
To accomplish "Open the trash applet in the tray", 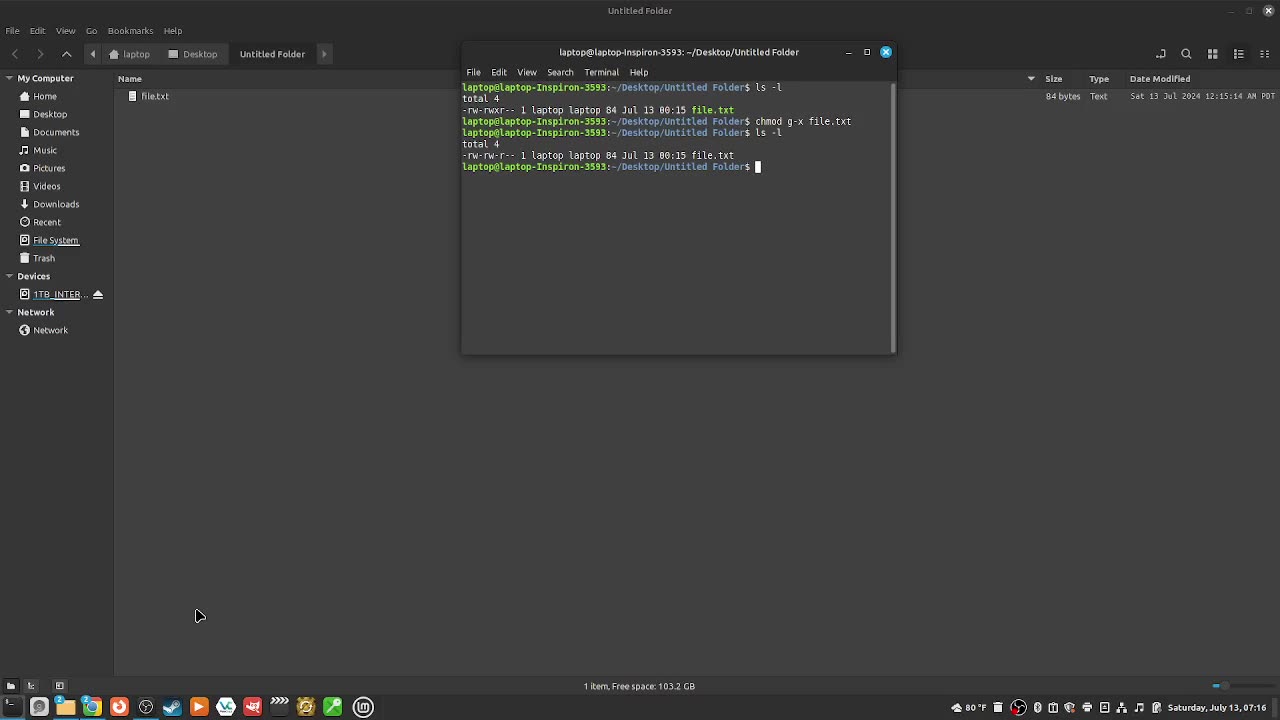I will (998, 708).
